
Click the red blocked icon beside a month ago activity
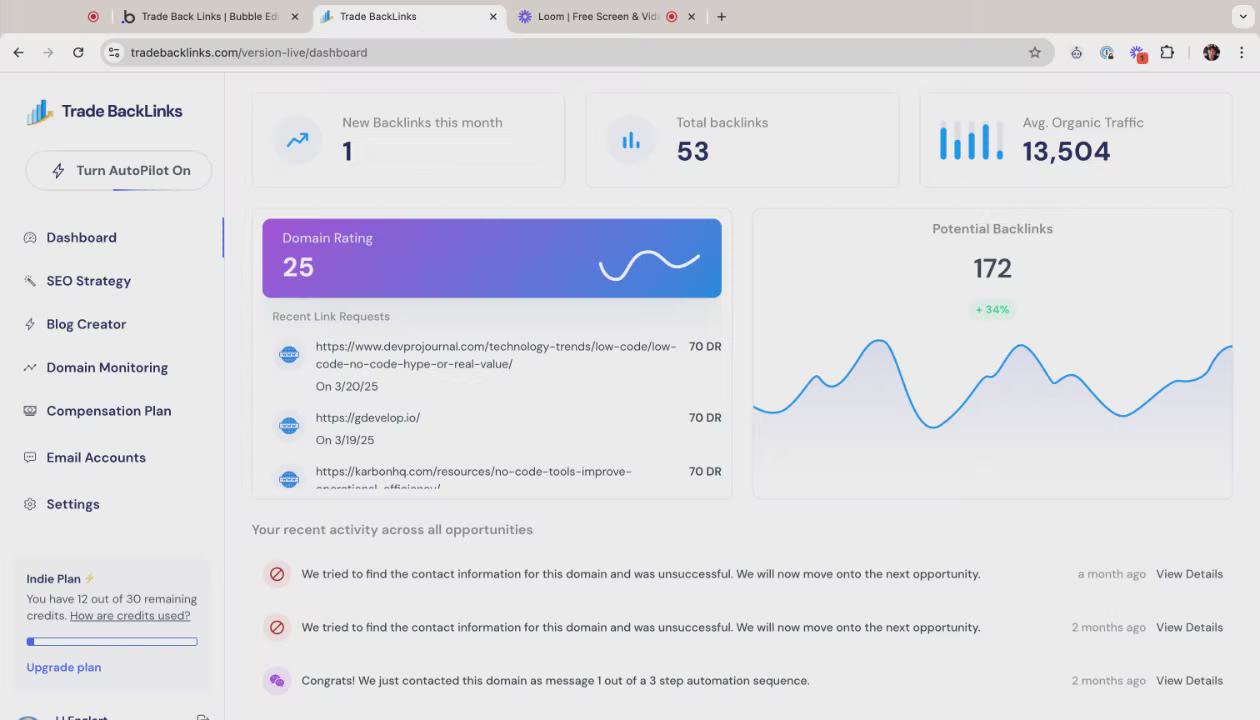click(x=277, y=574)
